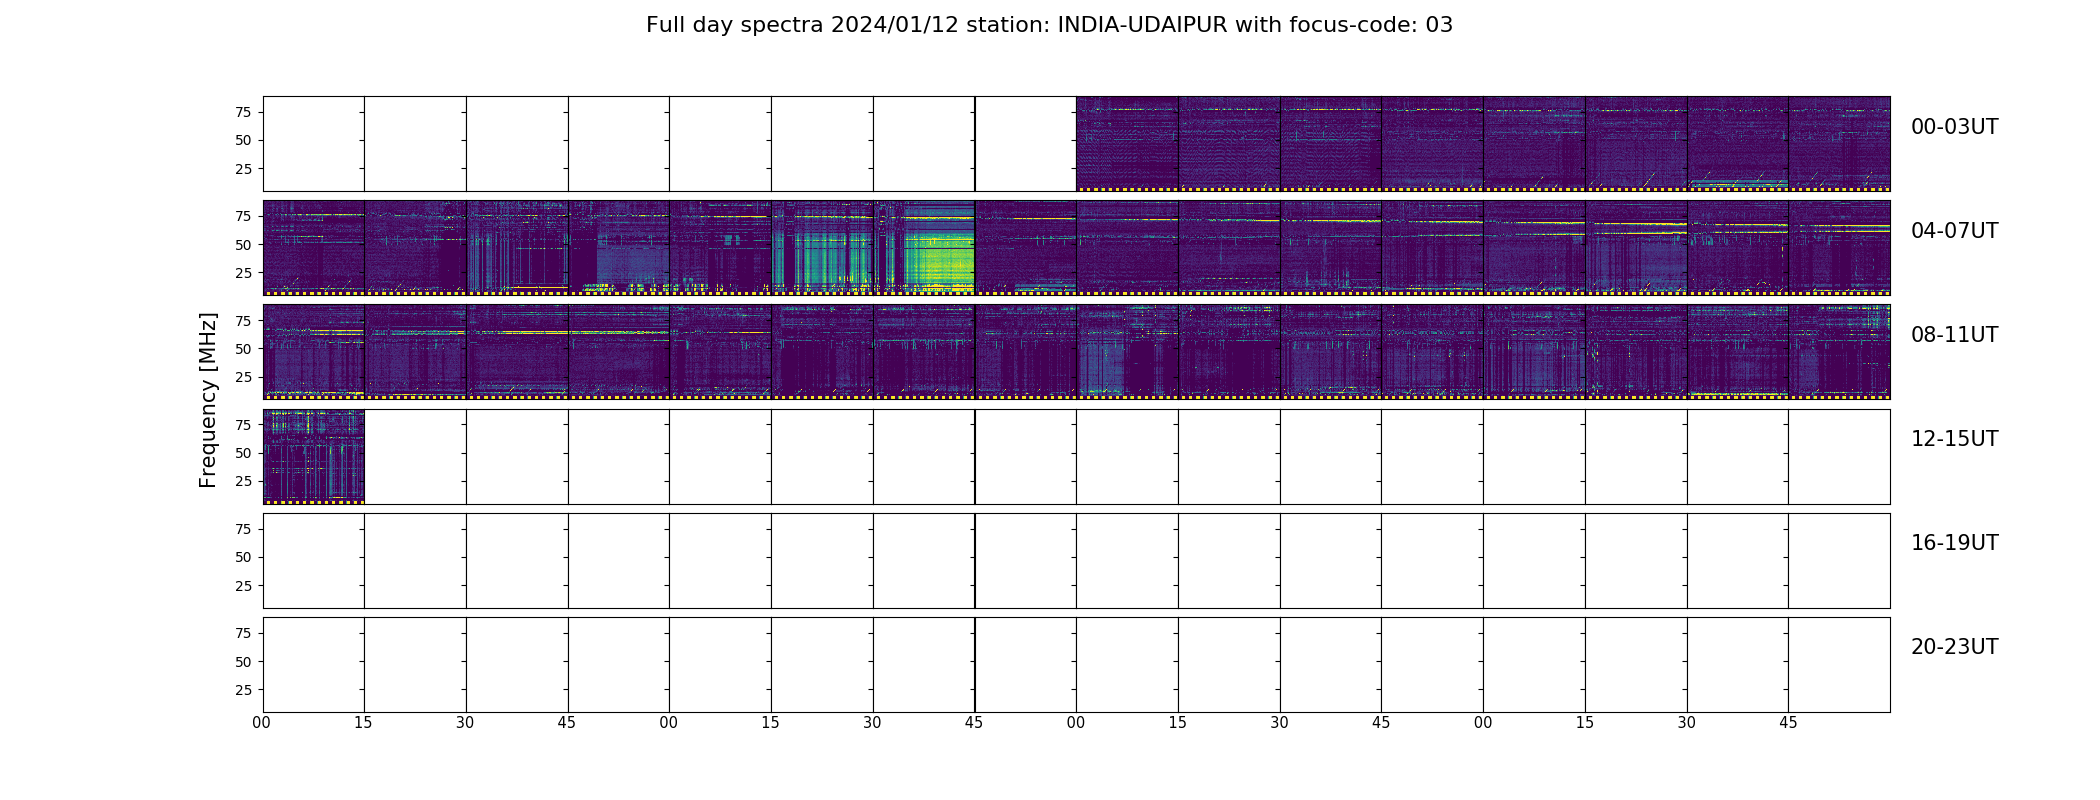Select the 75 tick label of the 20-23UT row
Image resolution: width=2100 pixels, height=800 pixels.
(243, 633)
